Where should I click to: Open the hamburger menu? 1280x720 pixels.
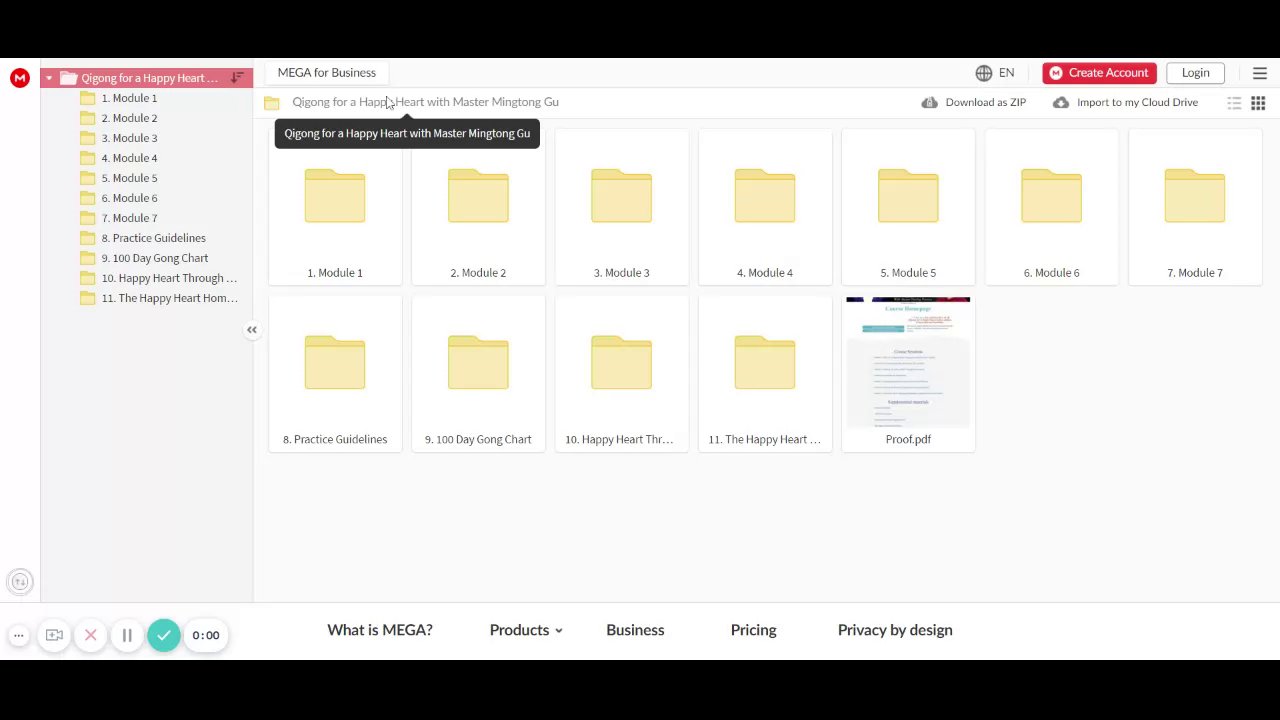pyautogui.click(x=1260, y=73)
